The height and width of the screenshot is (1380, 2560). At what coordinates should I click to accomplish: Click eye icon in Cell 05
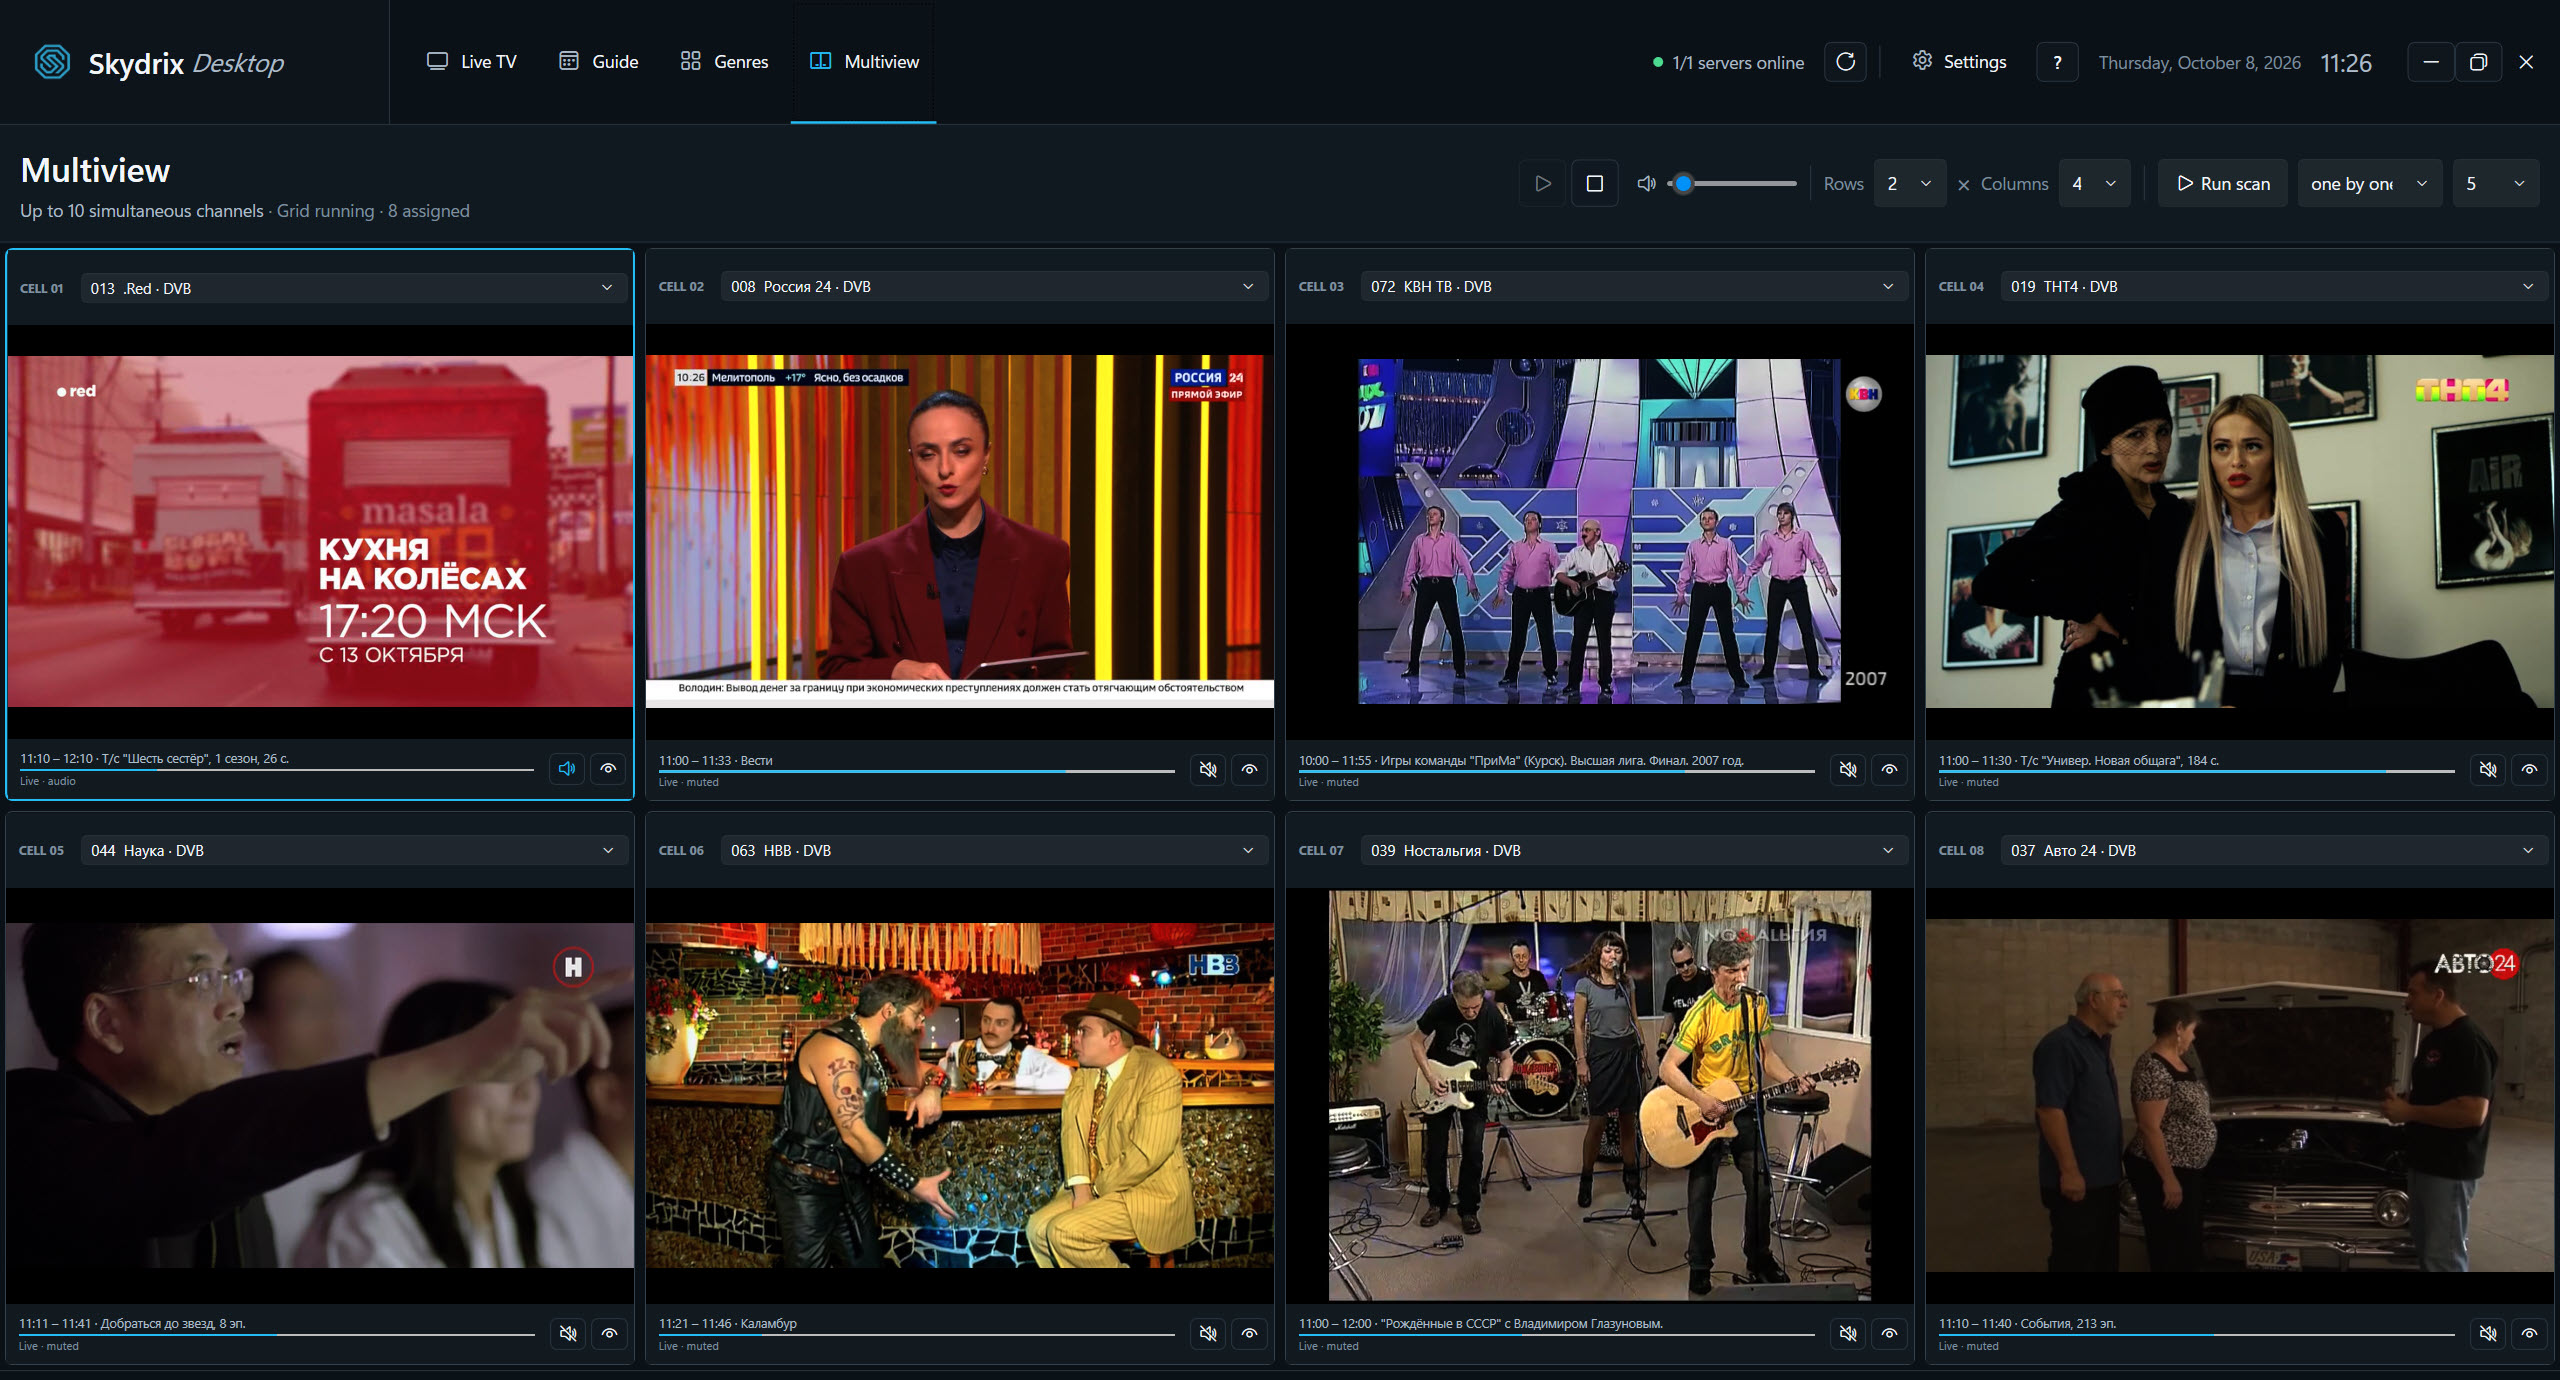coord(609,1333)
